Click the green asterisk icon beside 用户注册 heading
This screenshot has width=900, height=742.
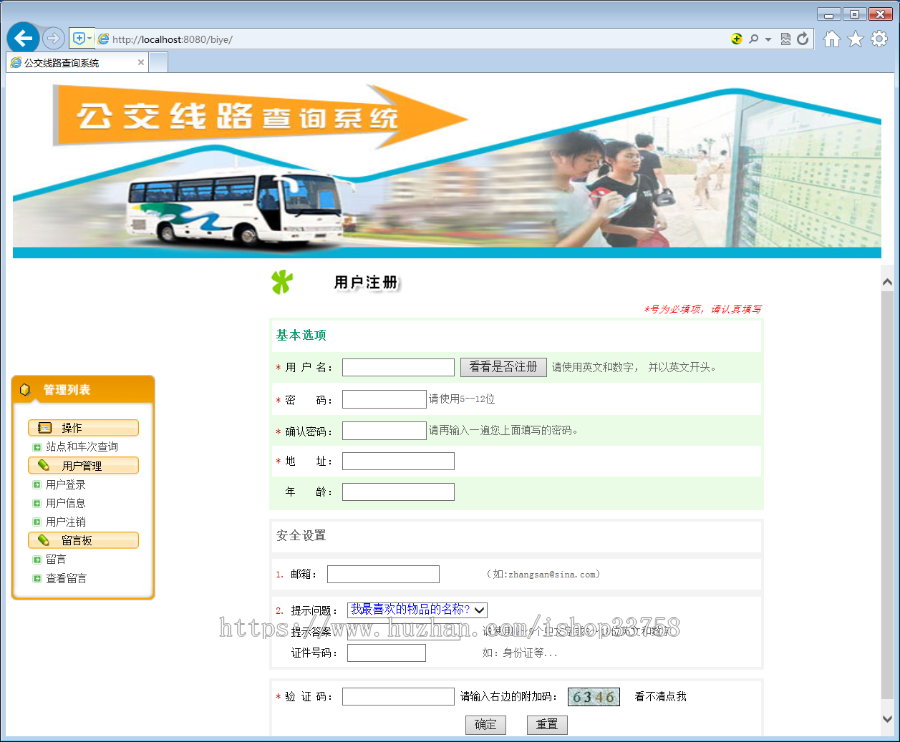(x=283, y=281)
